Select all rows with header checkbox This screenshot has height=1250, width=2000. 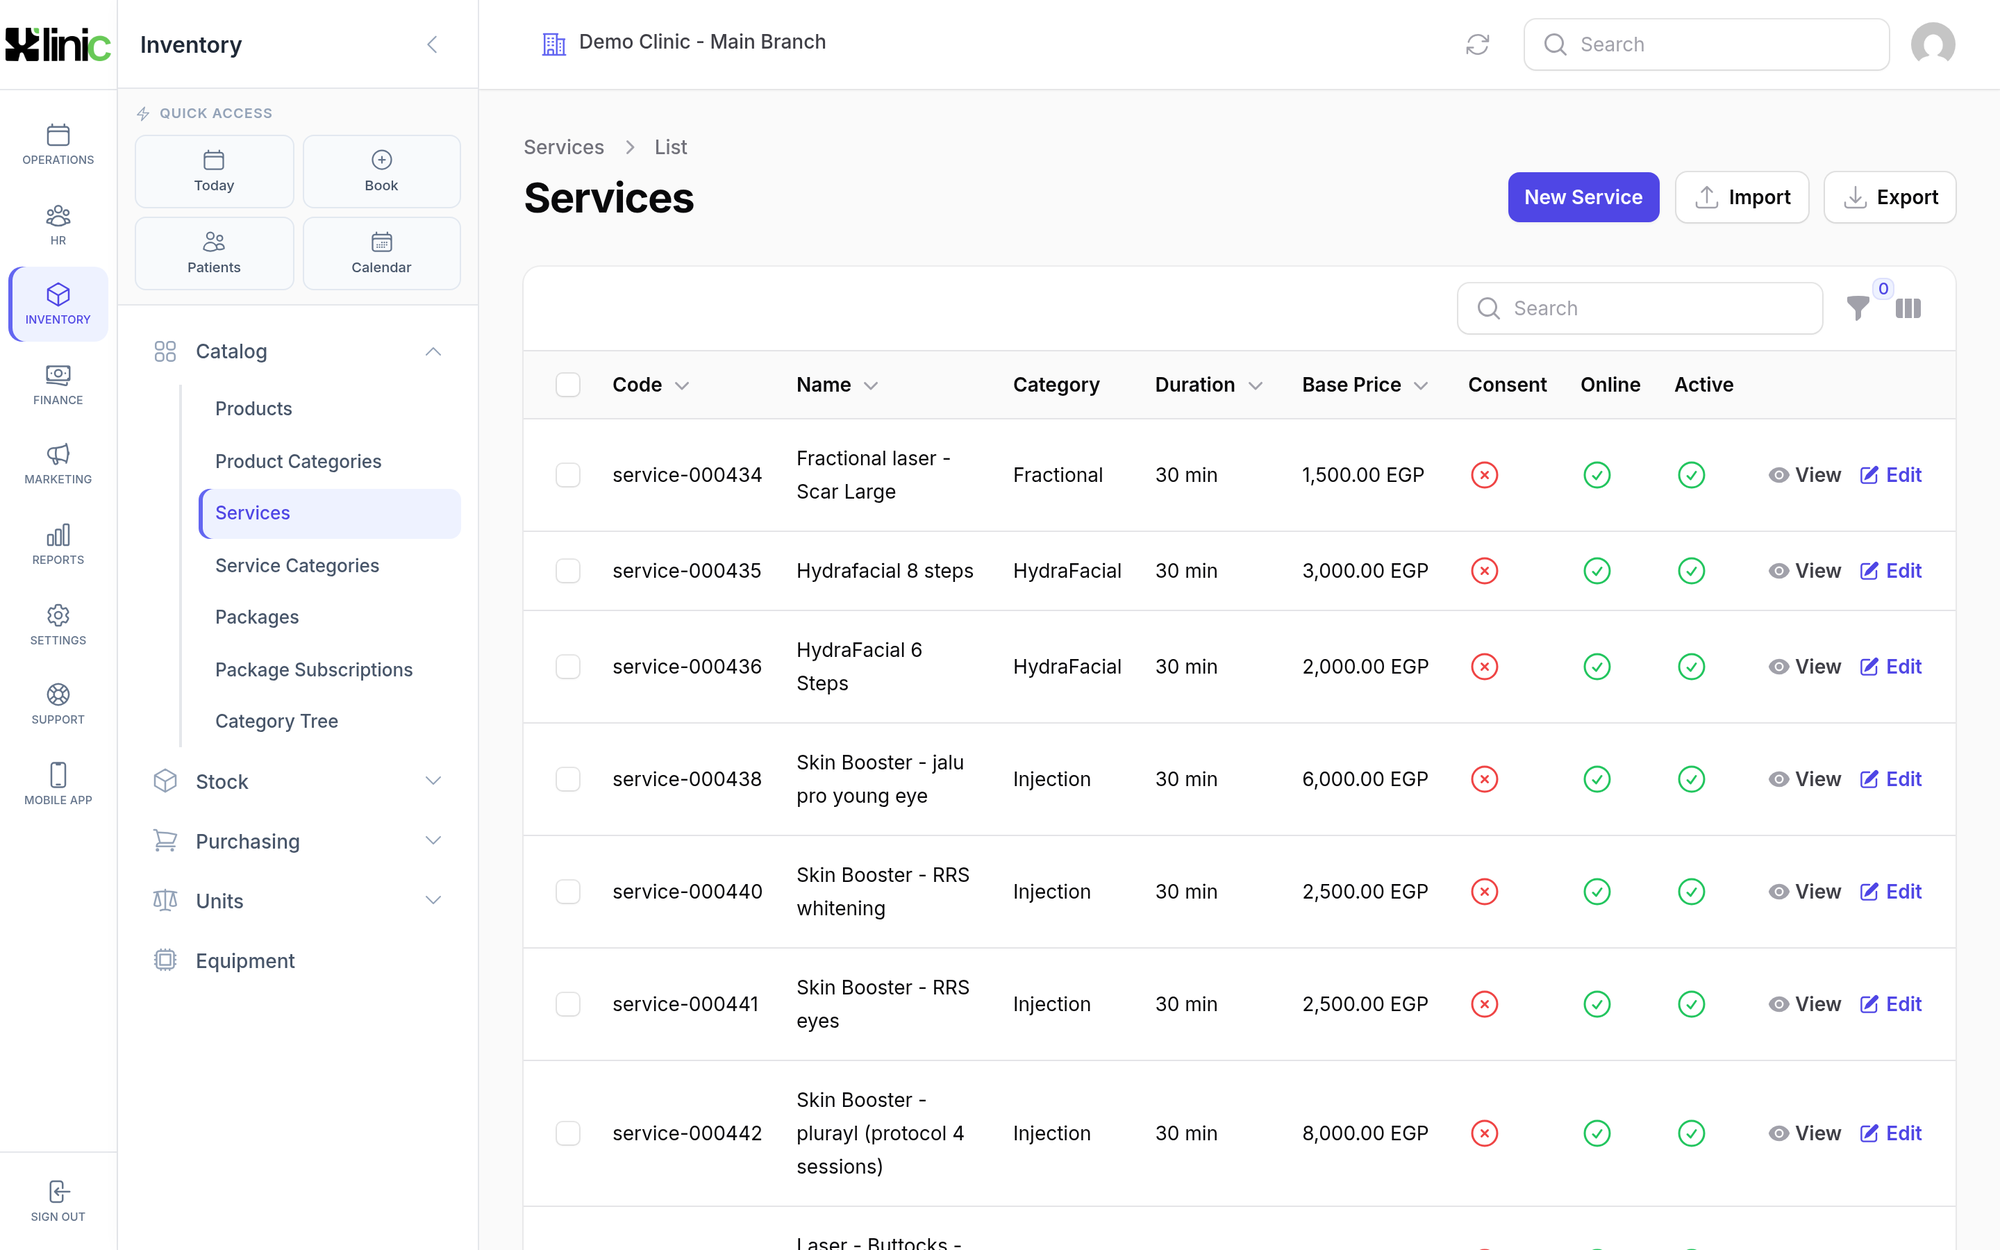[568, 385]
